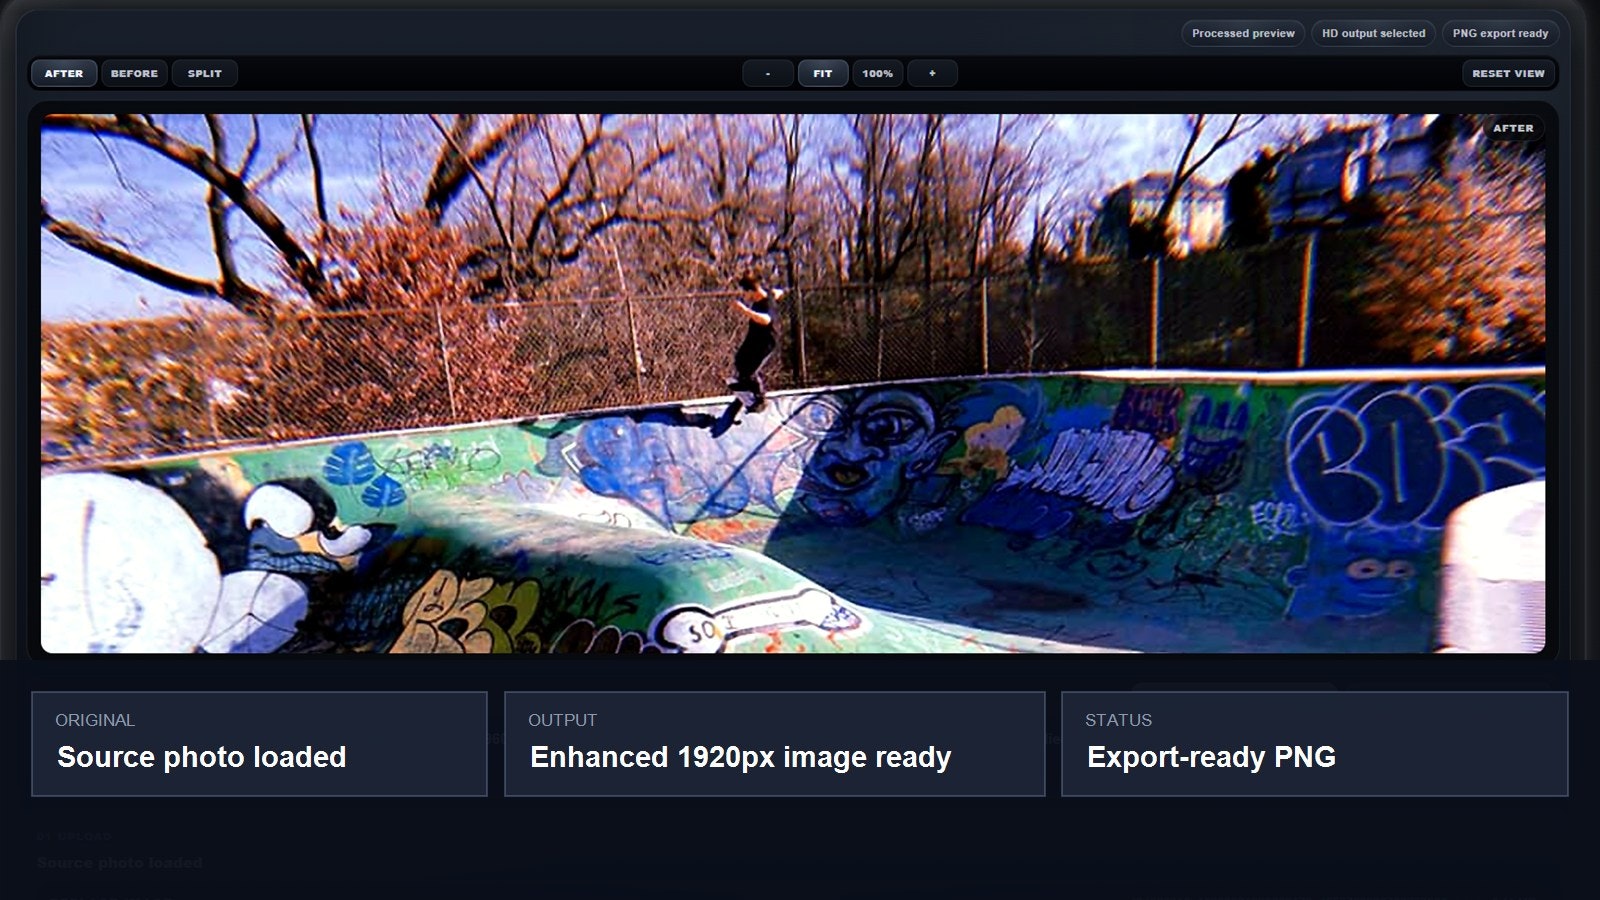This screenshot has height=900, width=1600.
Task: Switch on SPLIT comparison mode
Action: pos(204,73)
